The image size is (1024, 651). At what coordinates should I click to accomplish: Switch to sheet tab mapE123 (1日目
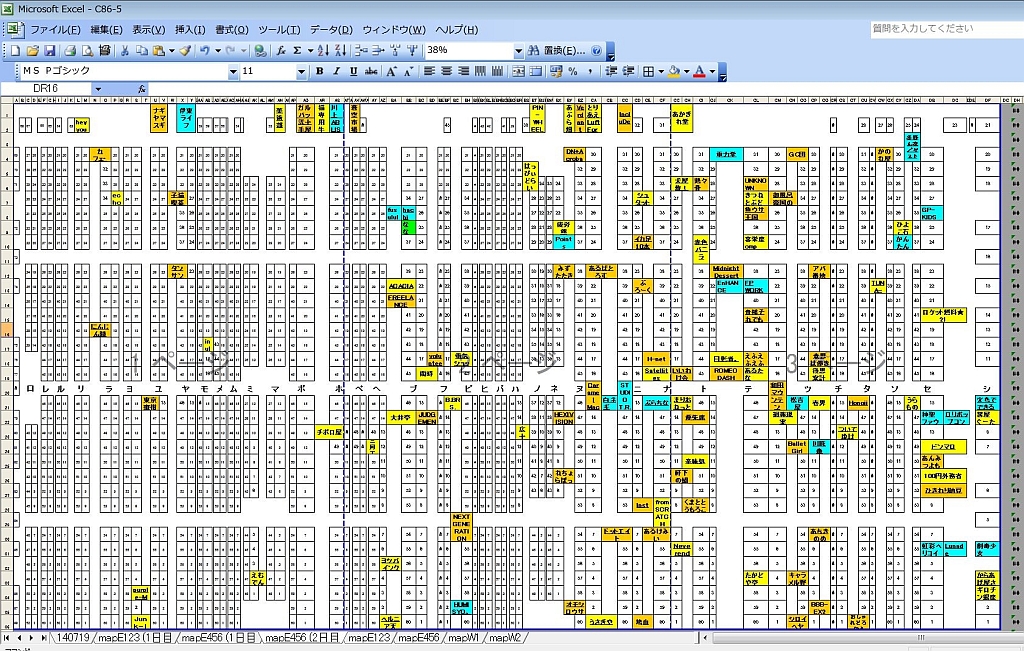tap(135, 637)
